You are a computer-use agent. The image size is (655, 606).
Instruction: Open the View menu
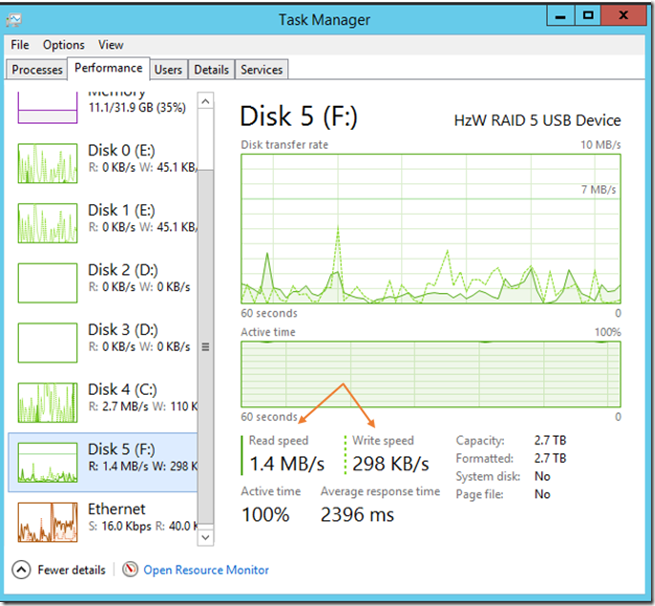[111, 45]
